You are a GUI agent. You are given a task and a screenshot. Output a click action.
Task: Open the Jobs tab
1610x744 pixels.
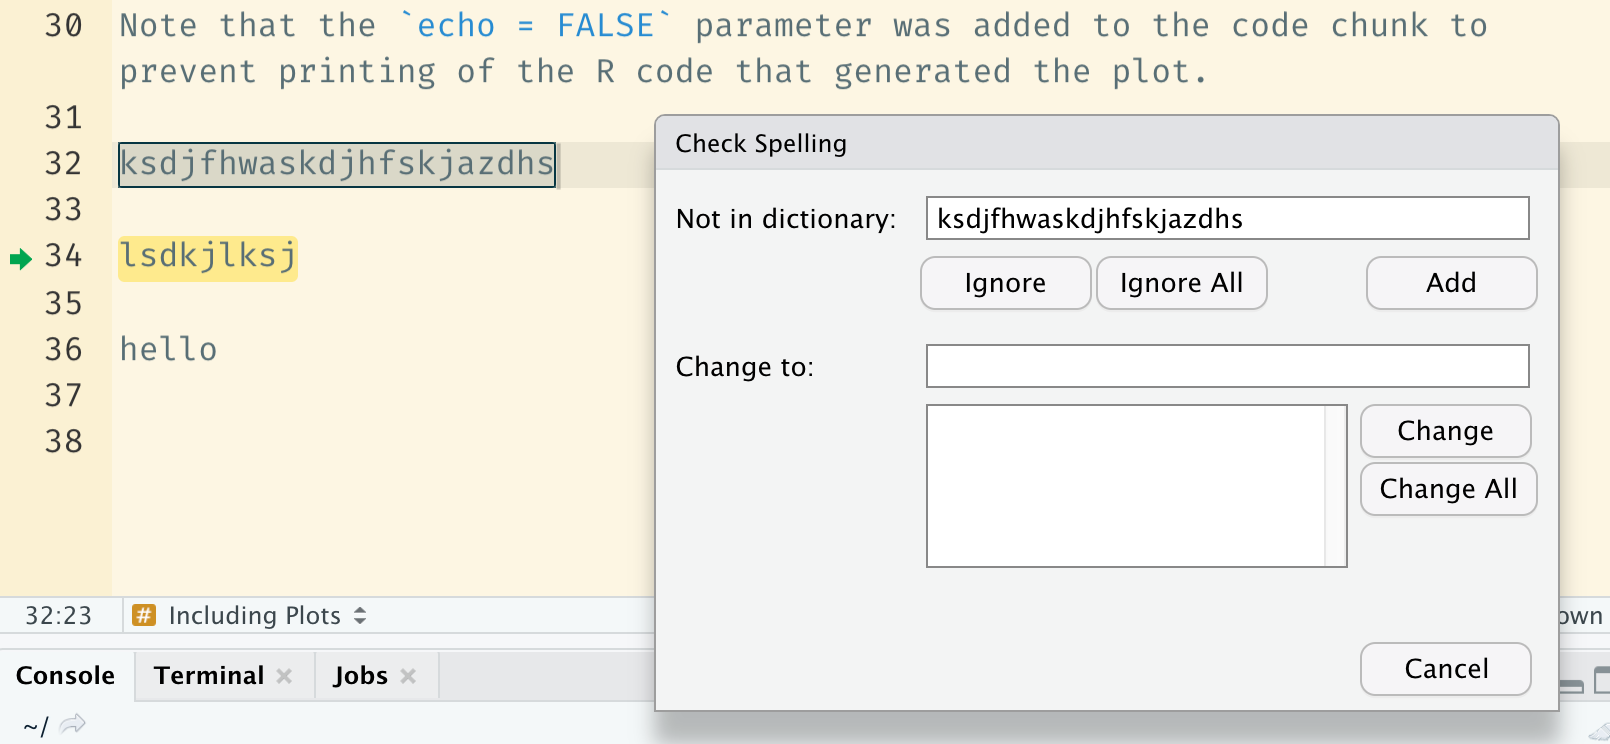tap(360, 676)
